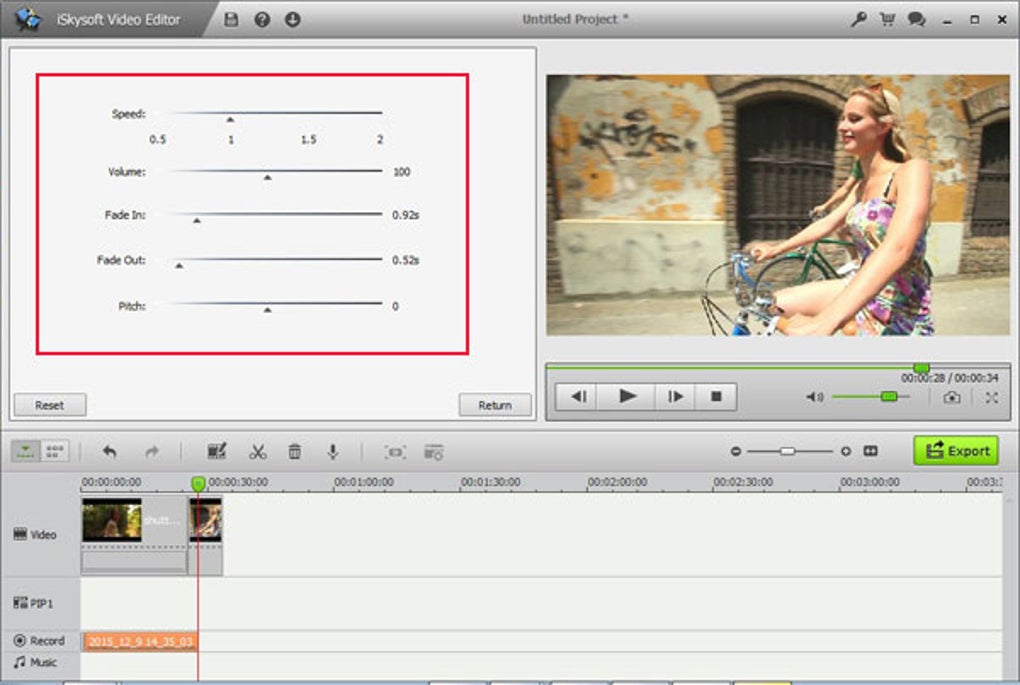
Task: Click the 00:02:00:00 timeline ruler mark
Action: tap(617, 482)
